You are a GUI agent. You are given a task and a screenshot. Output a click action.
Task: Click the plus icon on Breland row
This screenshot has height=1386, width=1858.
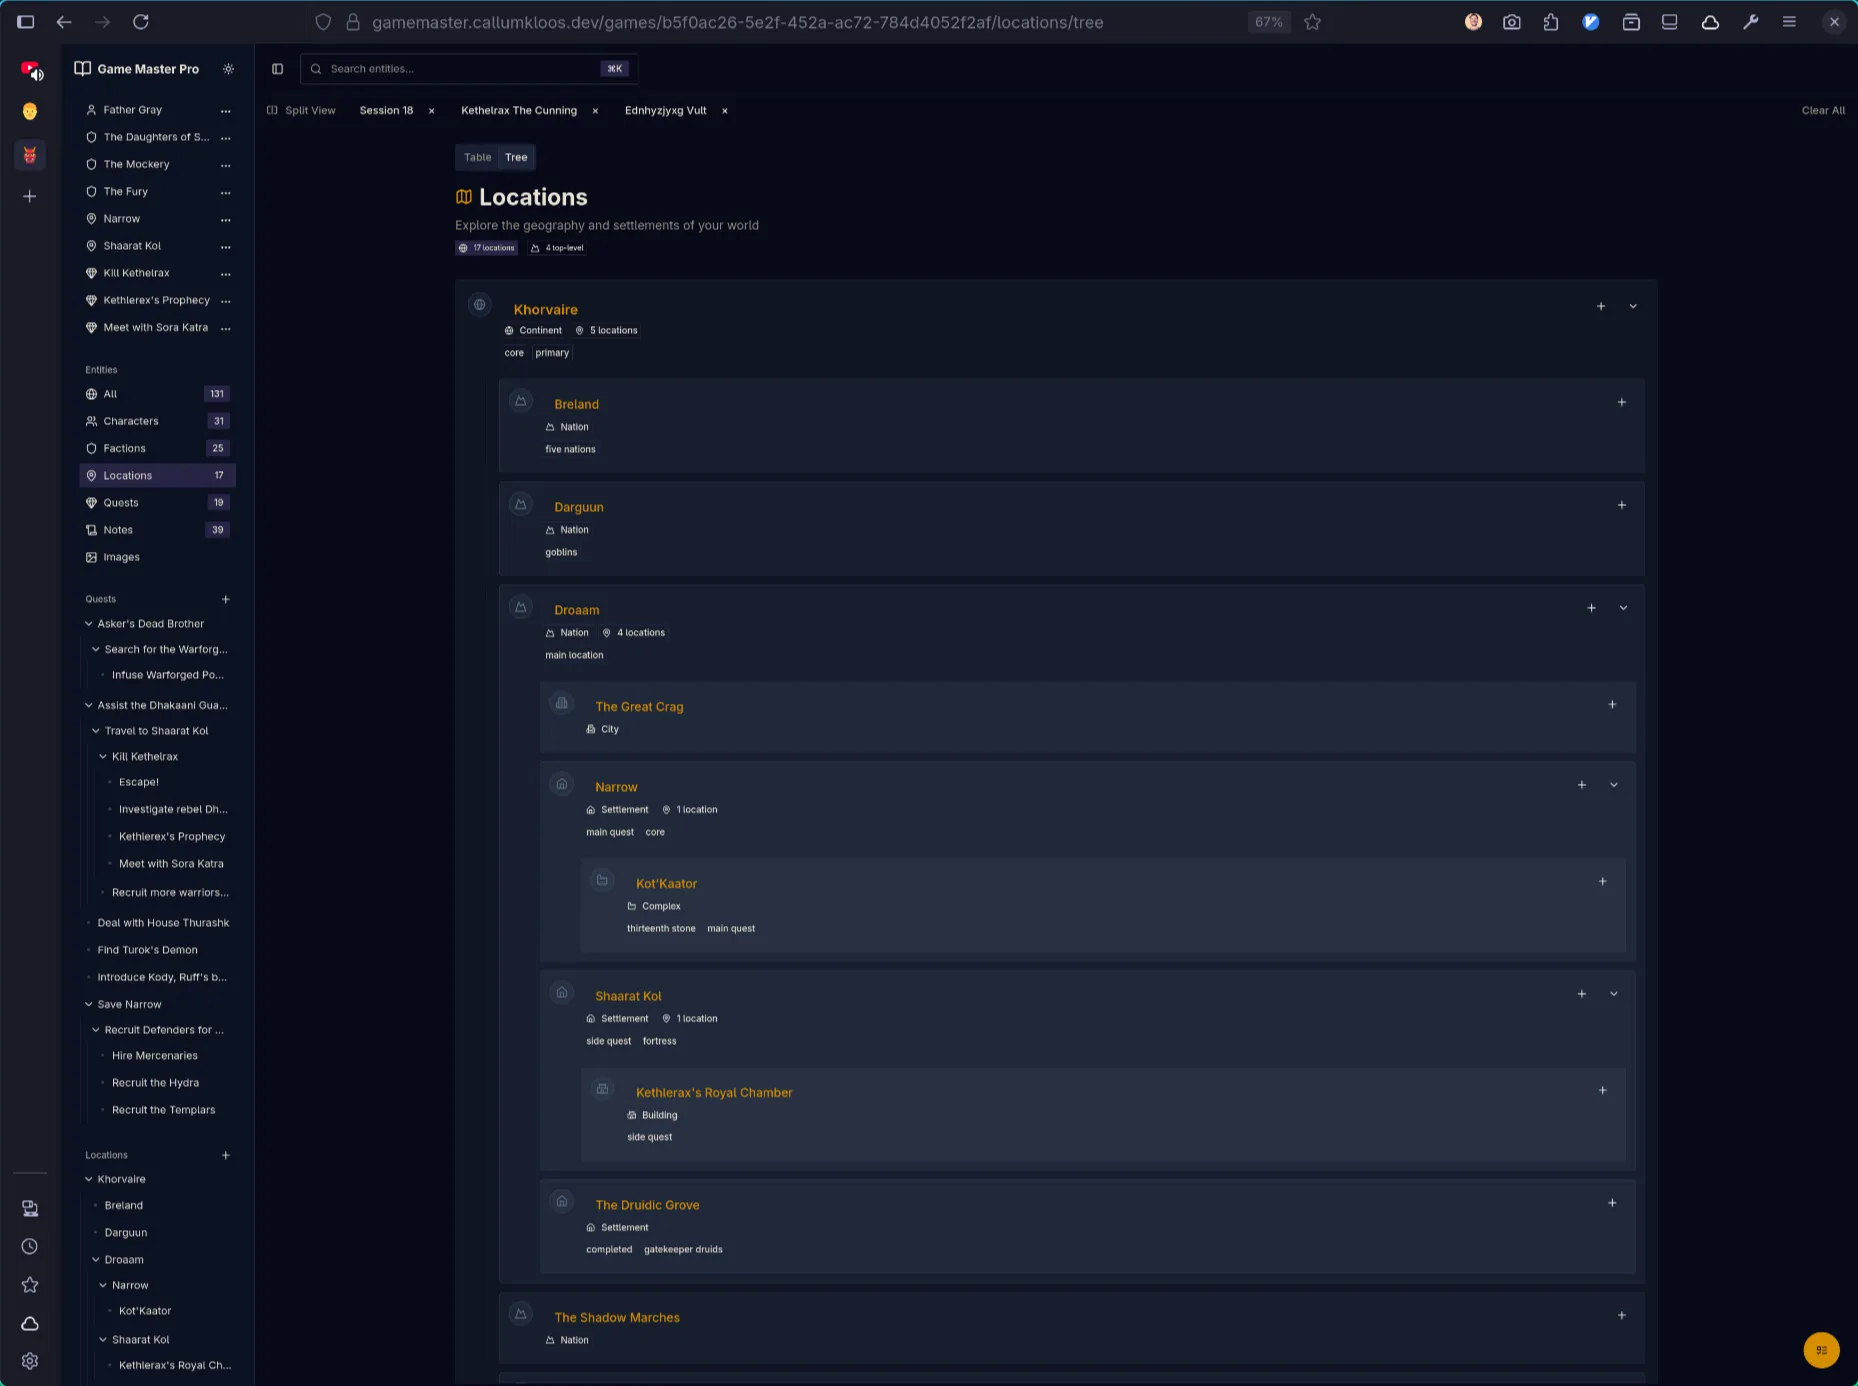pyautogui.click(x=1621, y=403)
